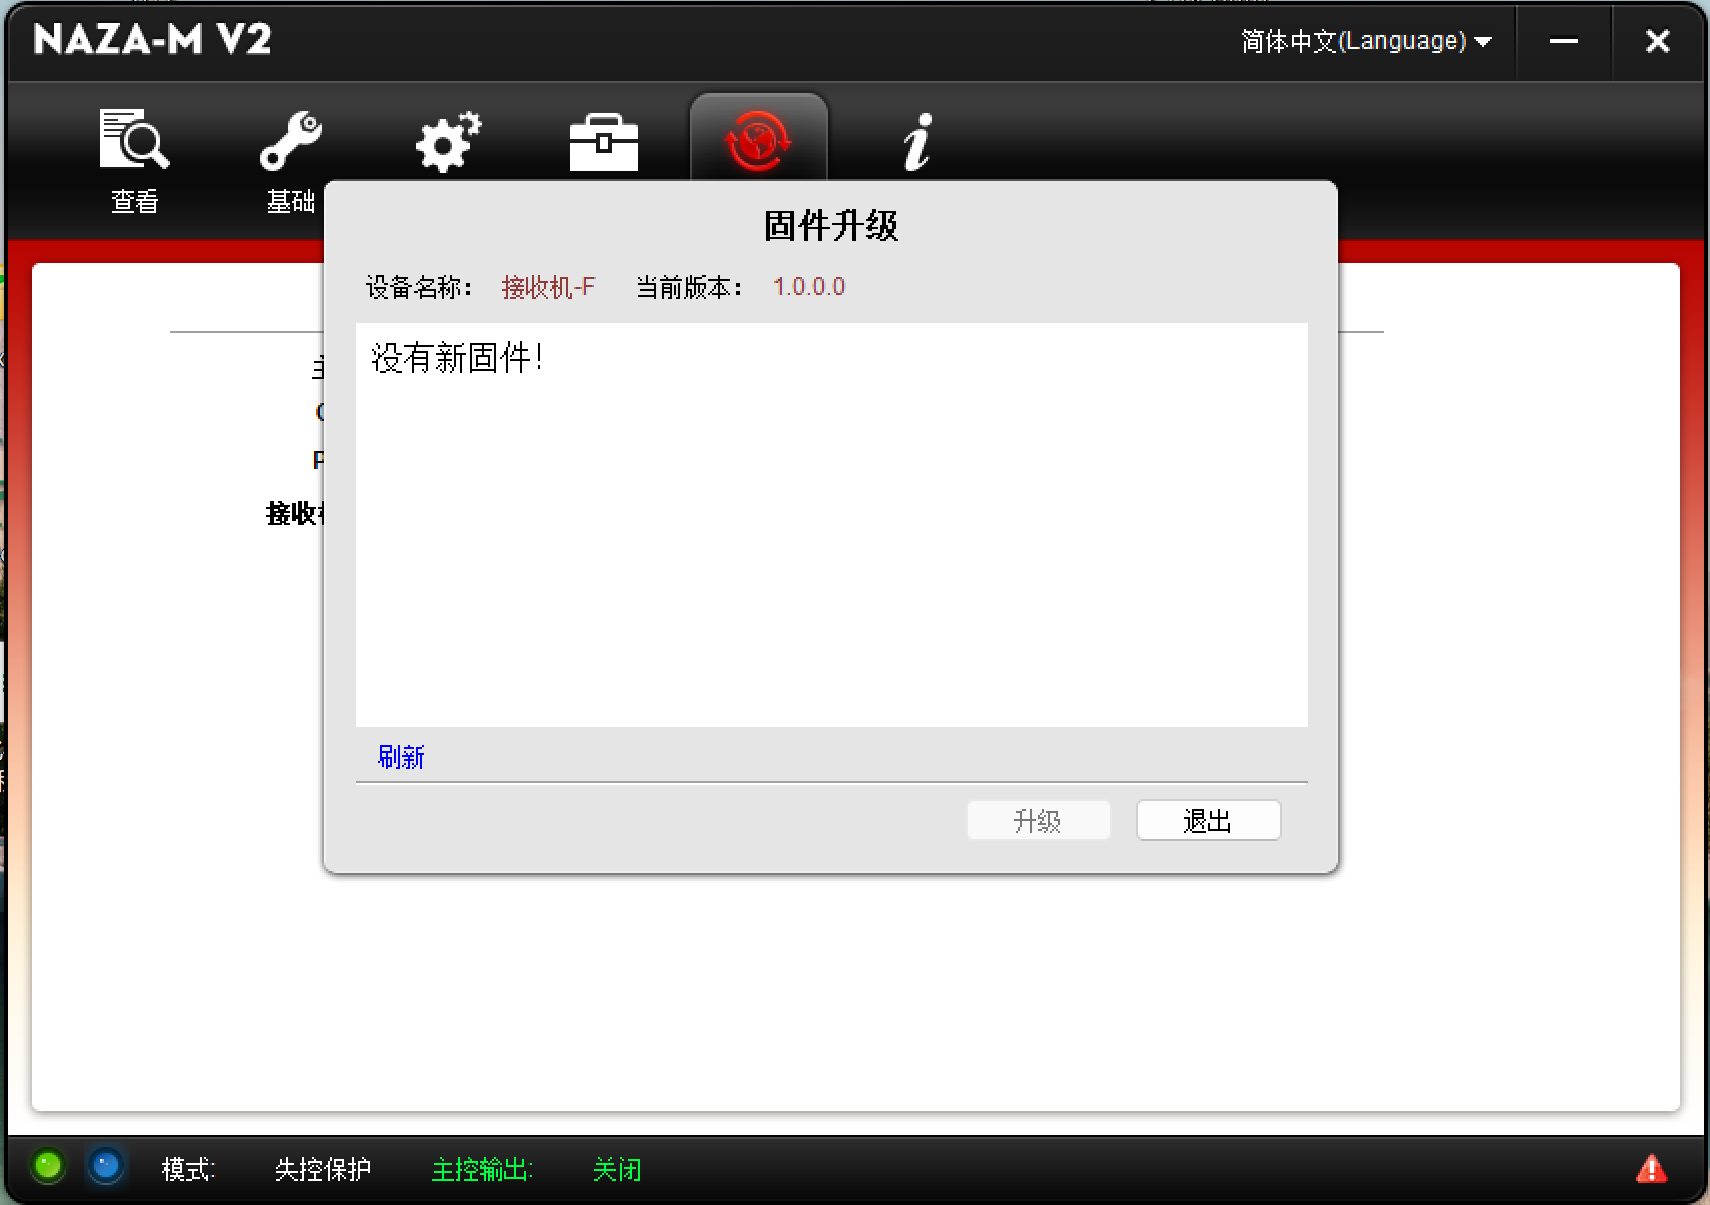Viewport: 1710px width, 1205px height.
Task: Click the device name 接收机-F
Action: click(x=548, y=287)
